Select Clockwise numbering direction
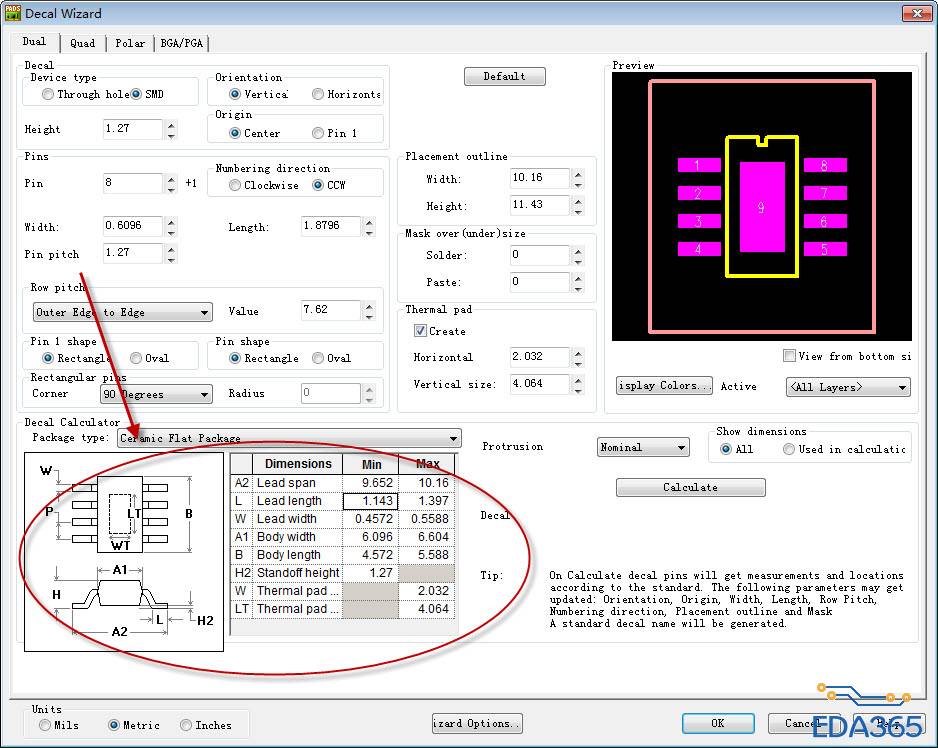The width and height of the screenshot is (938, 748). pos(235,185)
